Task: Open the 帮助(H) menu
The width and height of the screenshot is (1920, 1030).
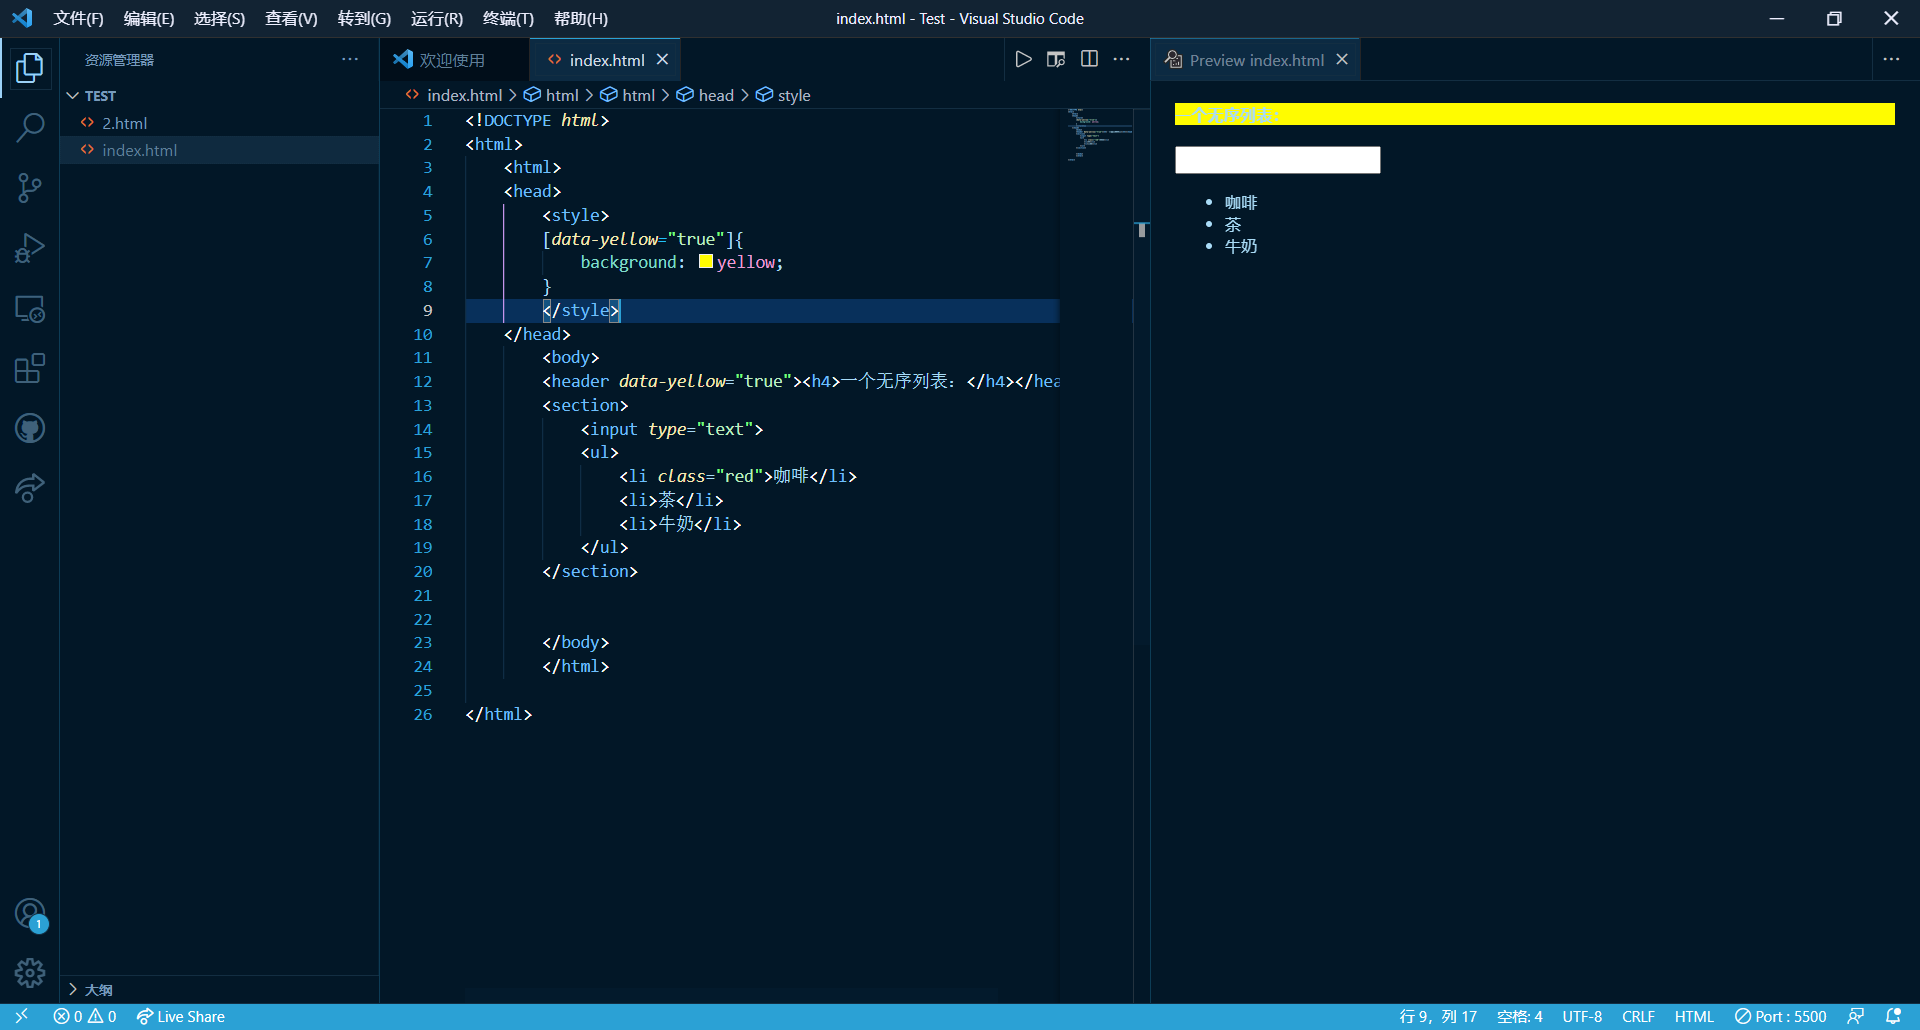Action: pyautogui.click(x=581, y=19)
